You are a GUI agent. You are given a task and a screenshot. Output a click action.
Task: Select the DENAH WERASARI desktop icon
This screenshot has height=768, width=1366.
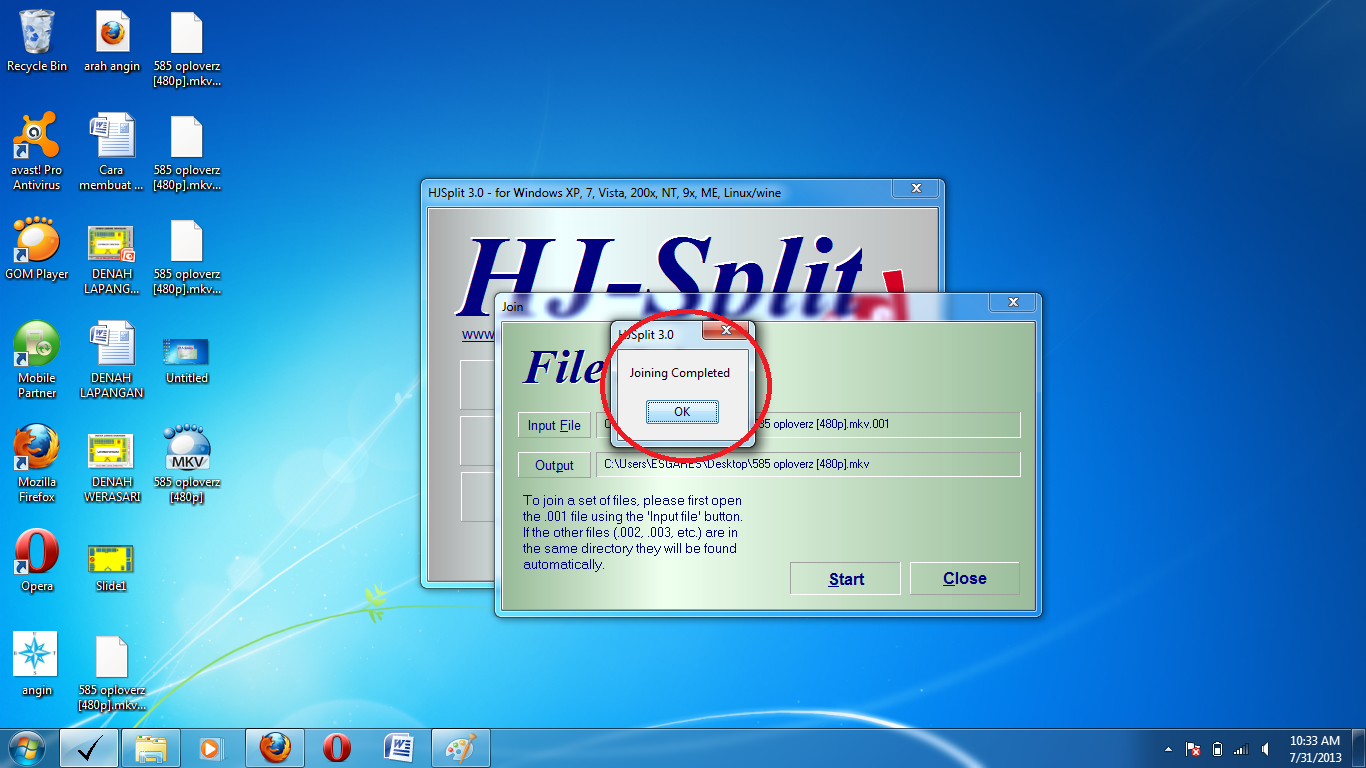[x=112, y=468]
